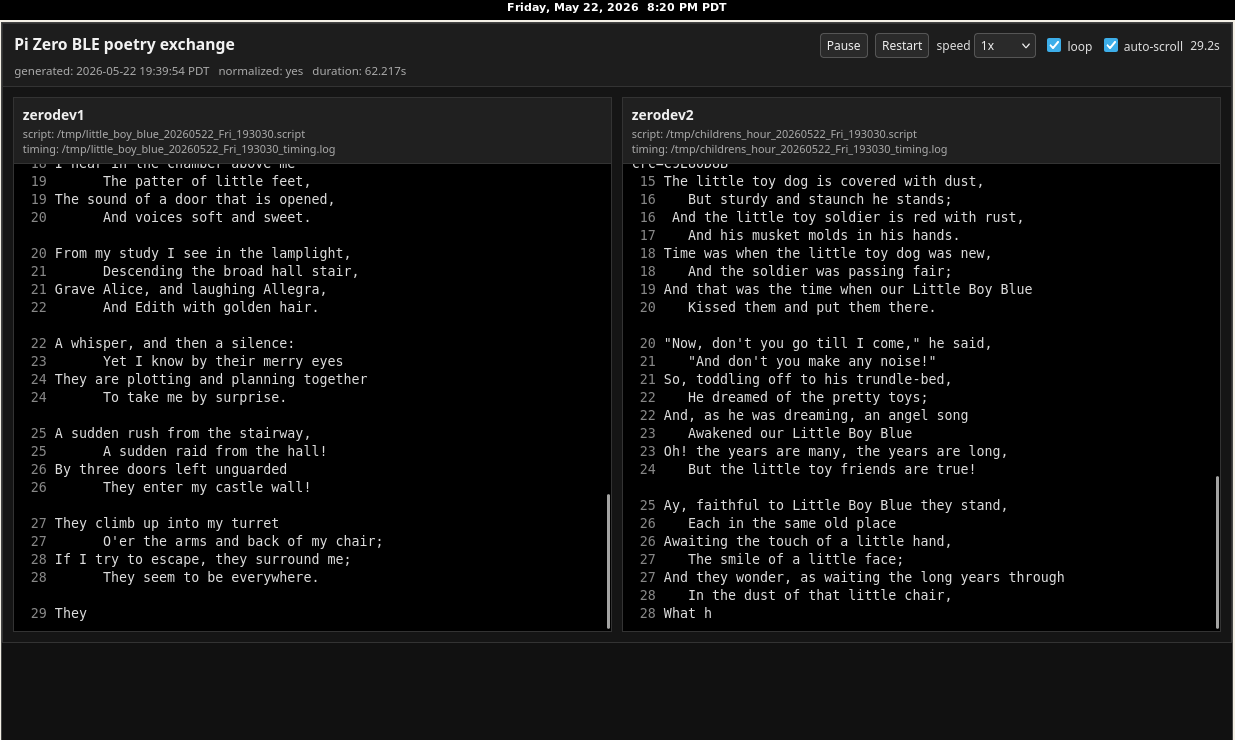The image size is (1235, 740).
Task: Click the normalized: yes label
Action: click(261, 71)
